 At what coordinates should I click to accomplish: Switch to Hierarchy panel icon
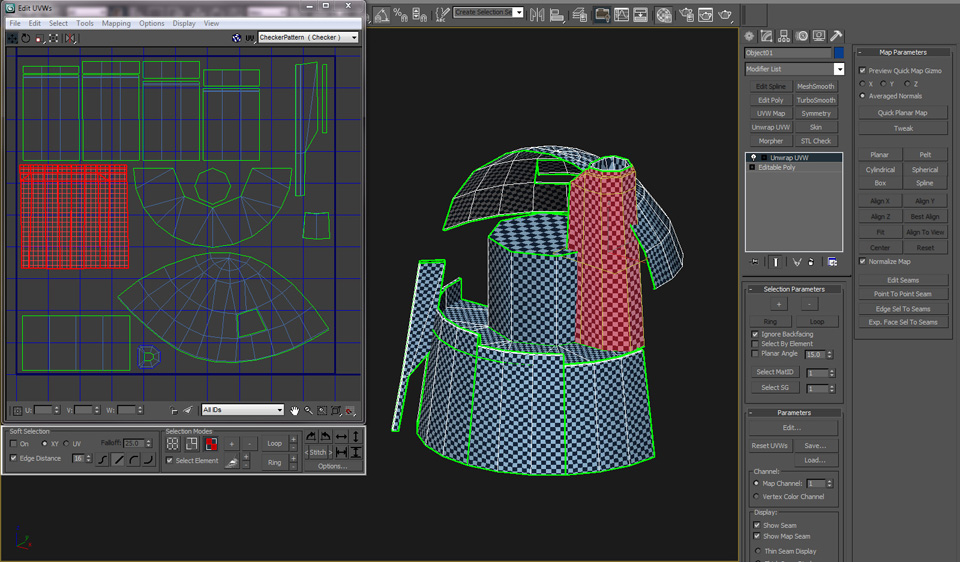coord(785,36)
